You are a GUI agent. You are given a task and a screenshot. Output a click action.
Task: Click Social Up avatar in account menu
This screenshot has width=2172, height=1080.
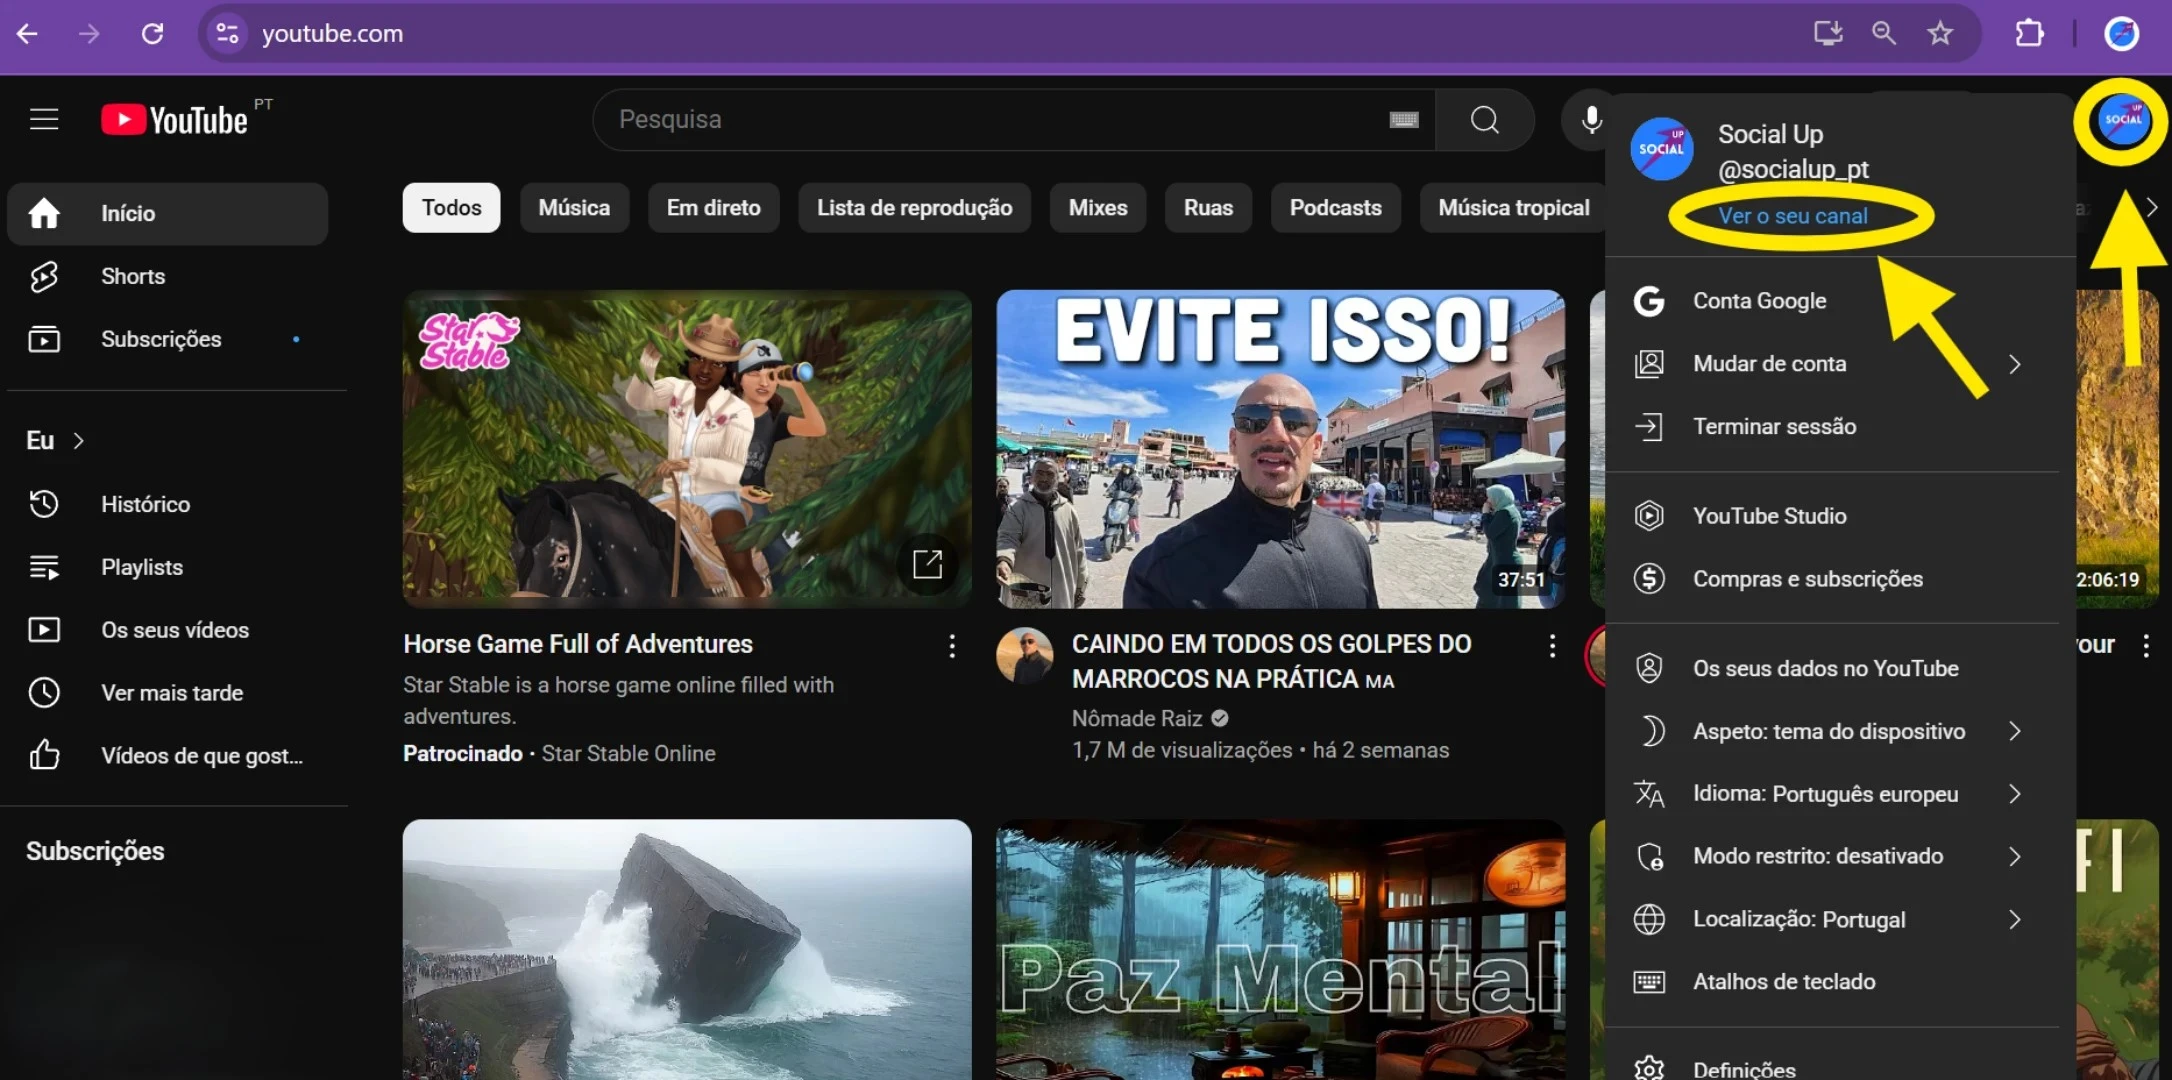point(1661,150)
